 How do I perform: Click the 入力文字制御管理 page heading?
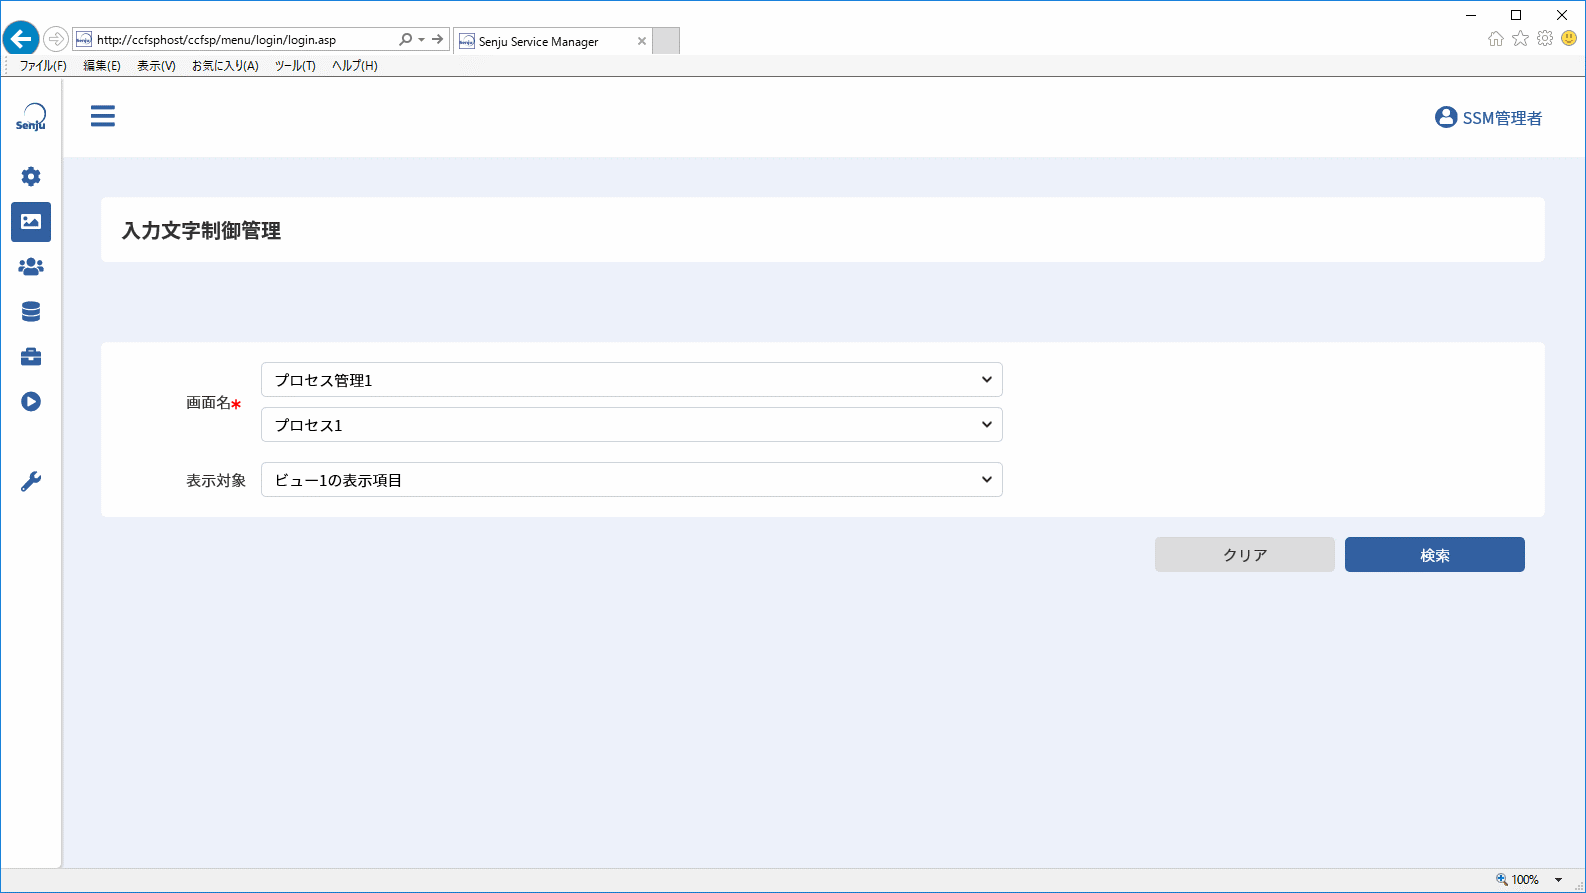[201, 231]
